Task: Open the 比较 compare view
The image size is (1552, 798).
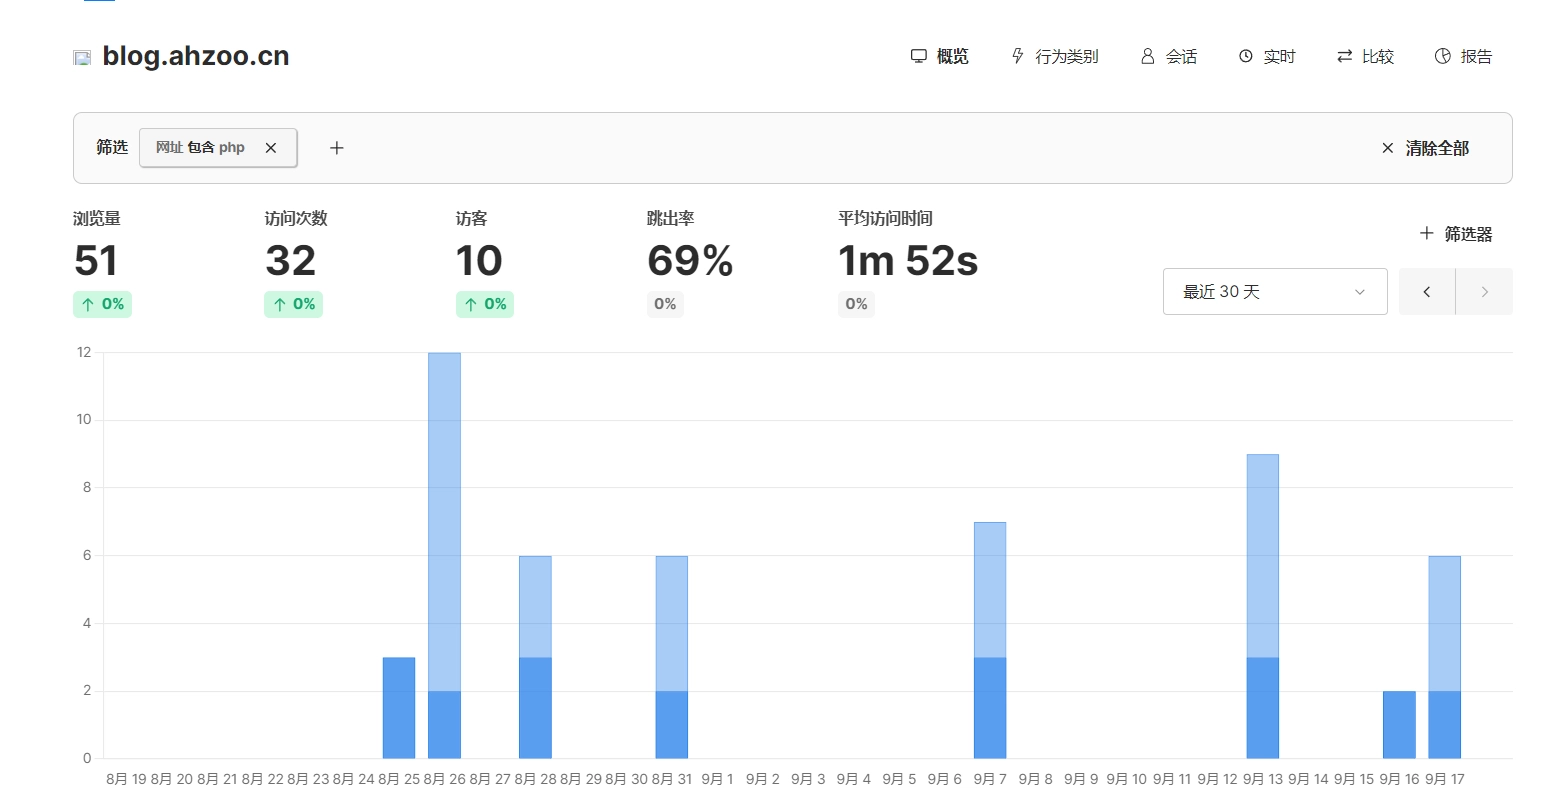Action: point(1365,57)
